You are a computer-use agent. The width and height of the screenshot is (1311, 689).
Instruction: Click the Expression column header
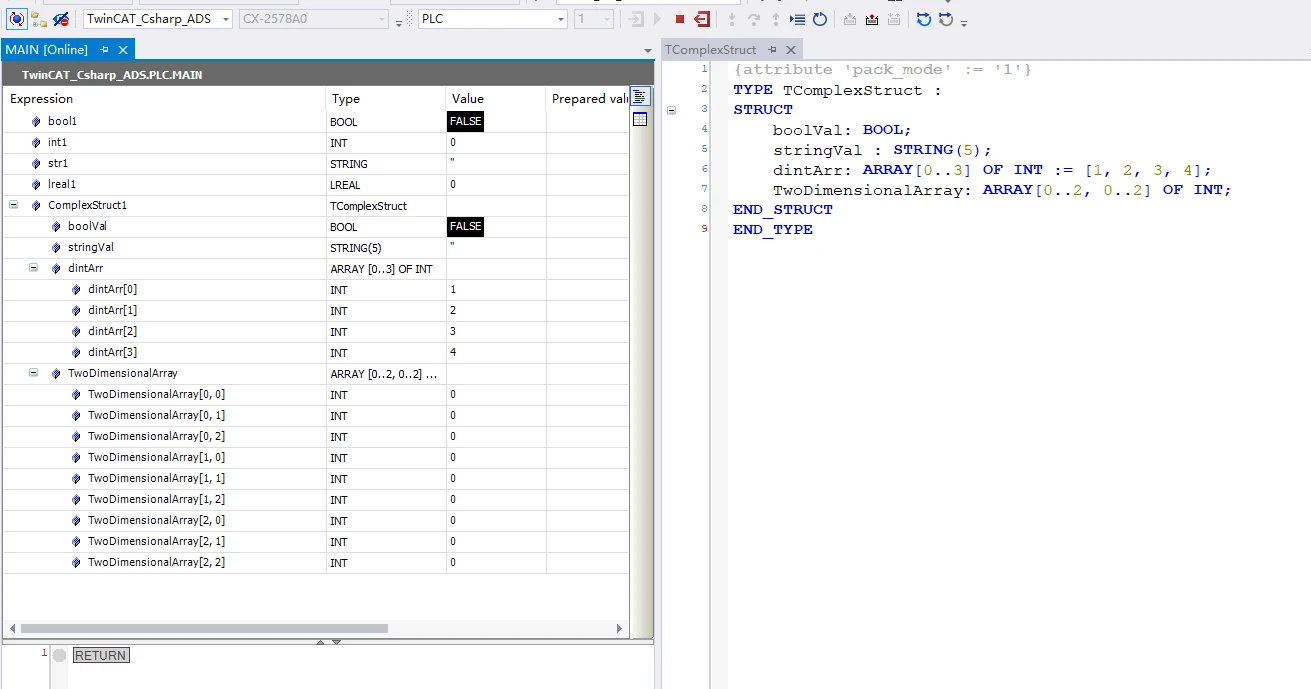[x=165, y=99]
